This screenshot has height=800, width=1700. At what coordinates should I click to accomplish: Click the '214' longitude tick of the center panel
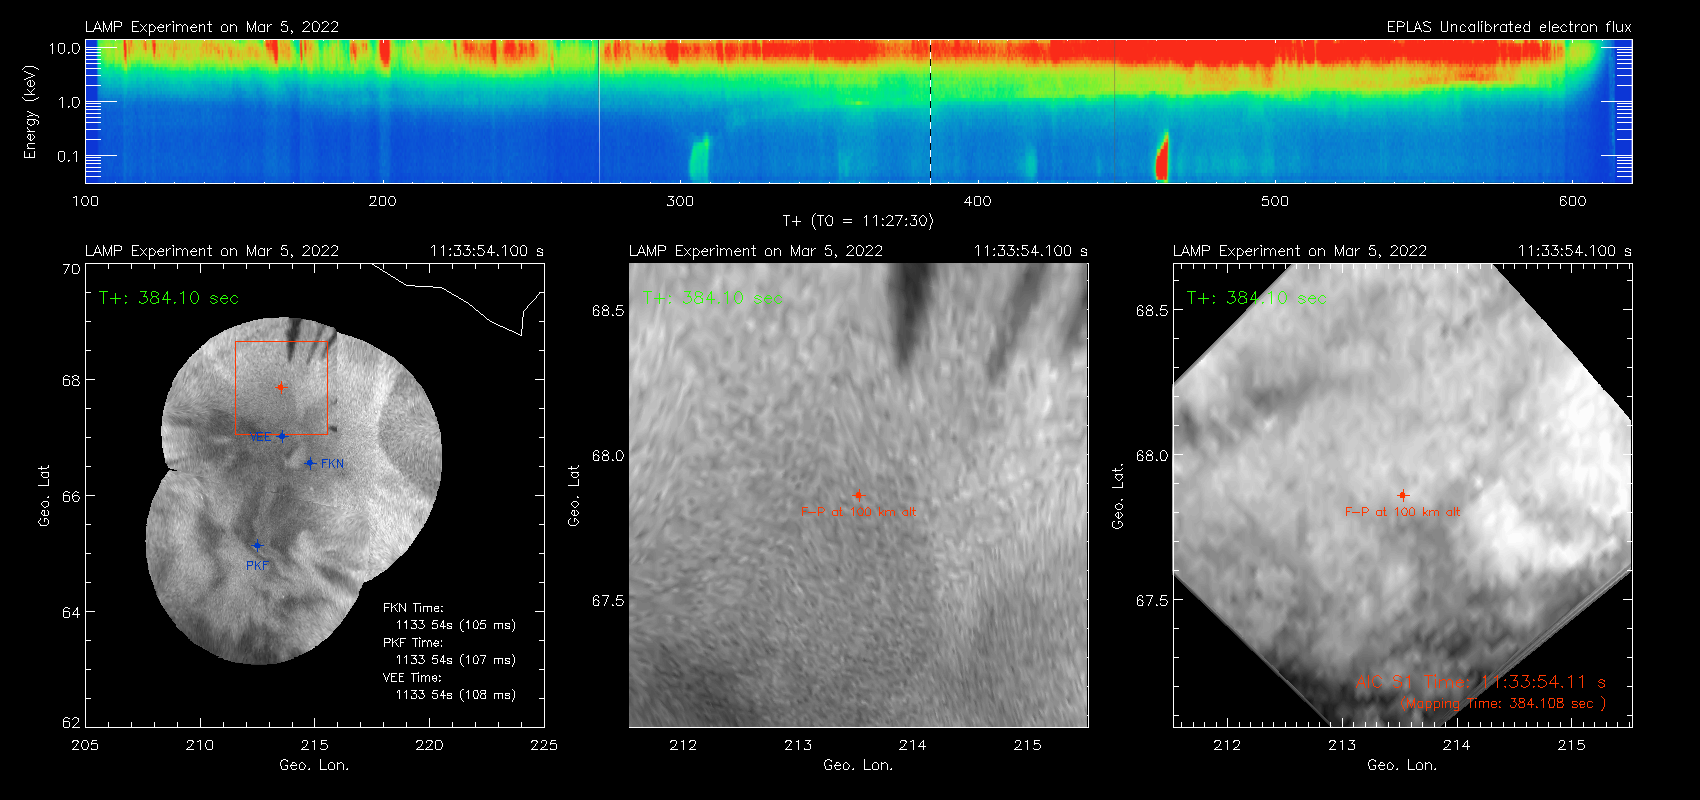pos(913,745)
